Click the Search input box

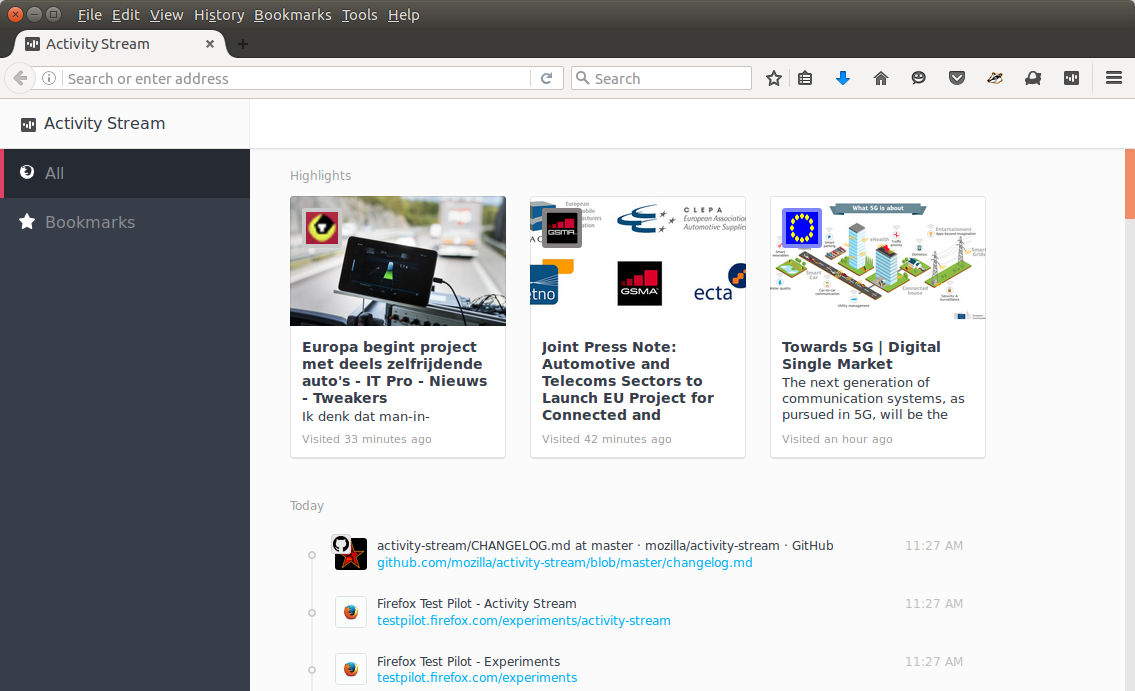661,78
